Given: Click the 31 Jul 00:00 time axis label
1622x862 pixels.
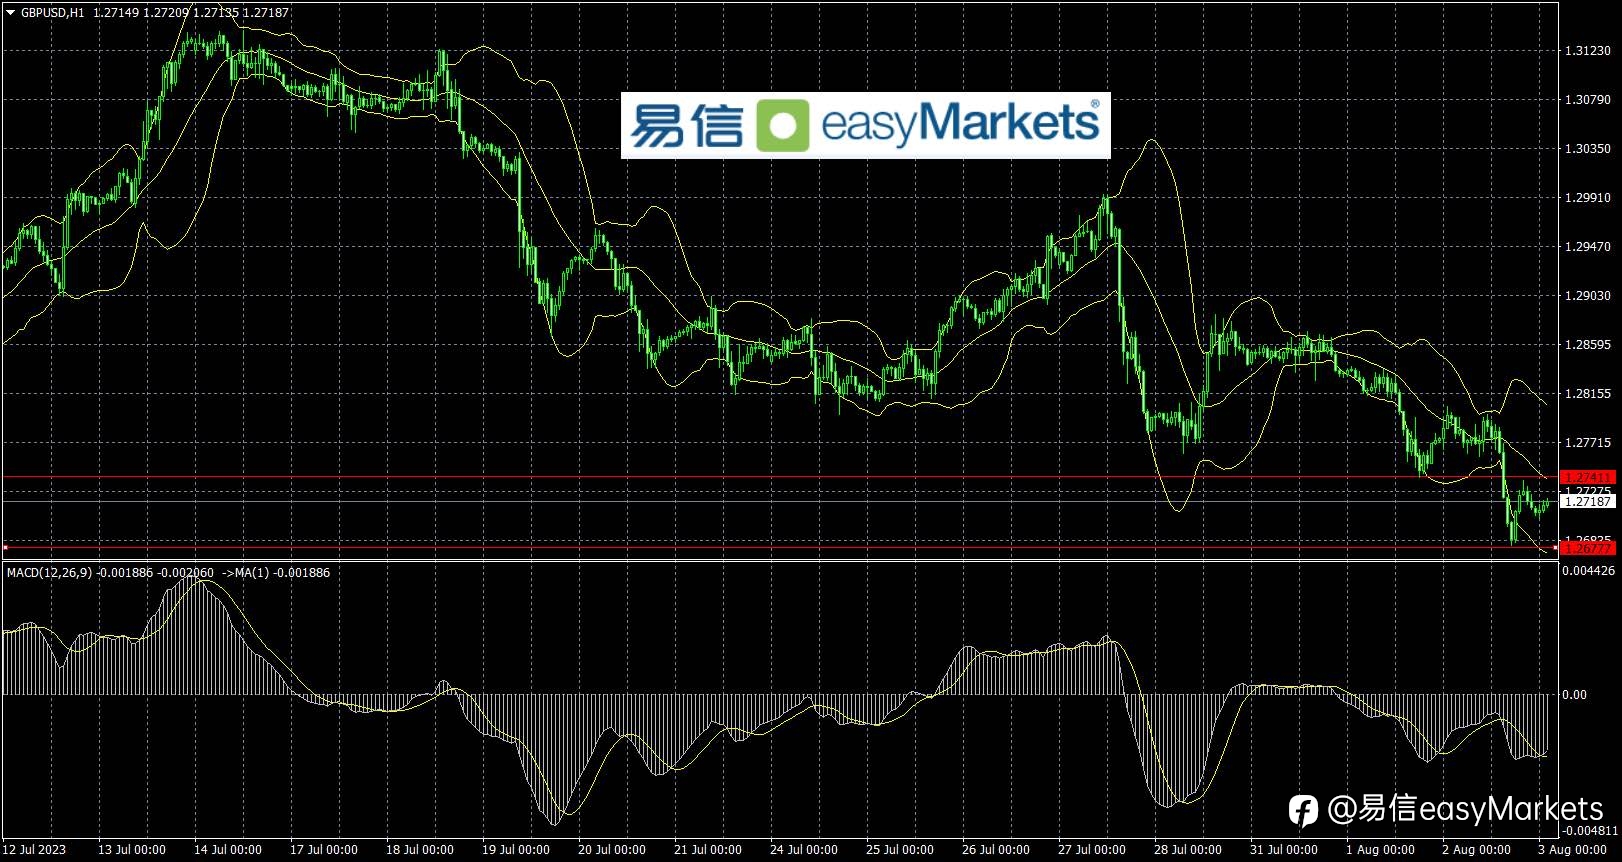Looking at the screenshot, I should (x=1284, y=850).
